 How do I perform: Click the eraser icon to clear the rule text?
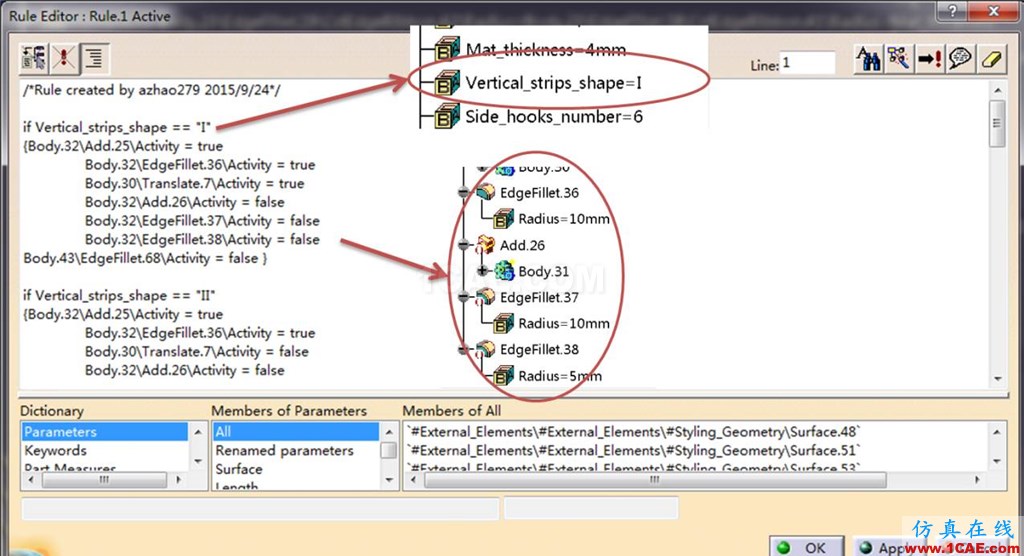[991, 59]
